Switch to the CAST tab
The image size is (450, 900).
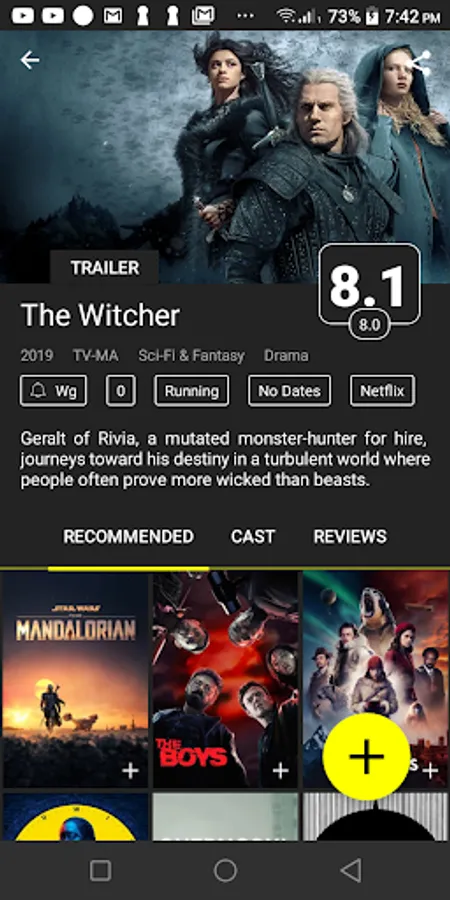(x=253, y=537)
